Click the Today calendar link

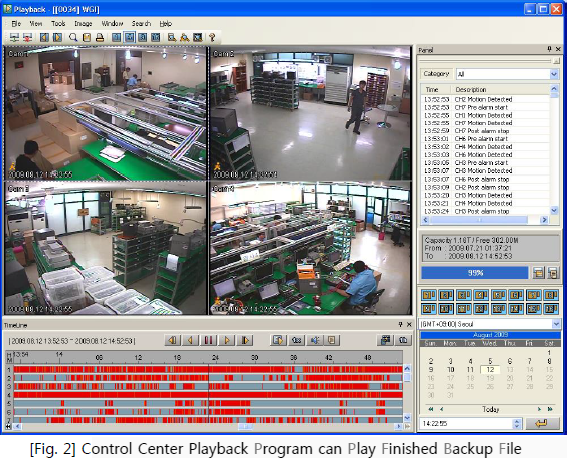(490, 409)
